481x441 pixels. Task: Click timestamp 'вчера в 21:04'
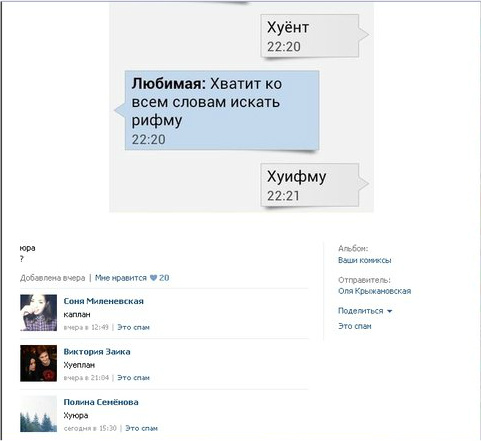point(86,378)
